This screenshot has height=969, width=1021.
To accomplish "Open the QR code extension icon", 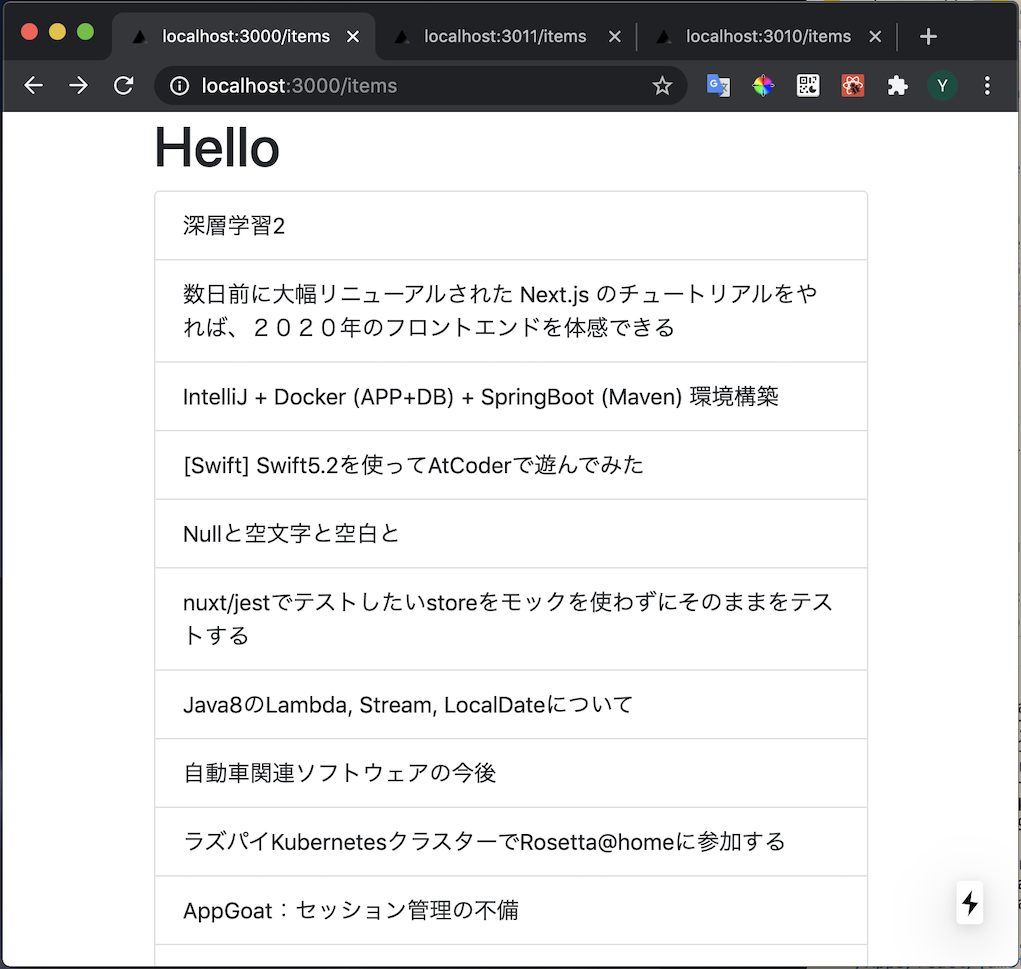I will (x=808, y=85).
